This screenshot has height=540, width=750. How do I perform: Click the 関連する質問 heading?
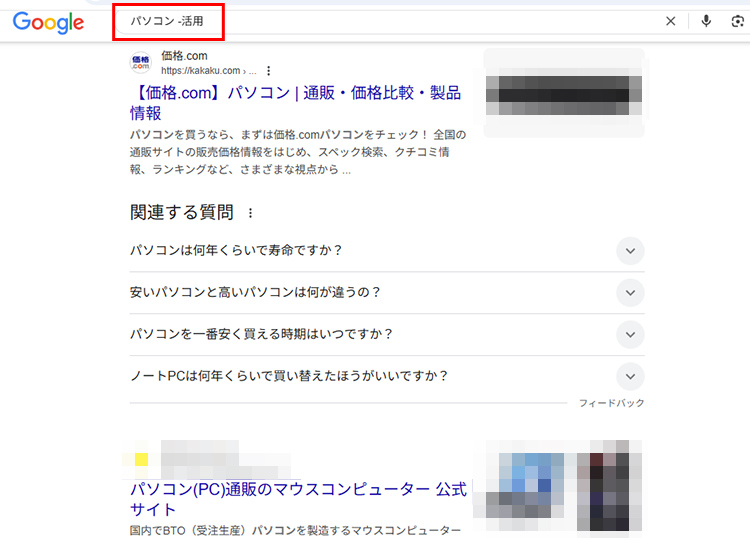[182, 212]
